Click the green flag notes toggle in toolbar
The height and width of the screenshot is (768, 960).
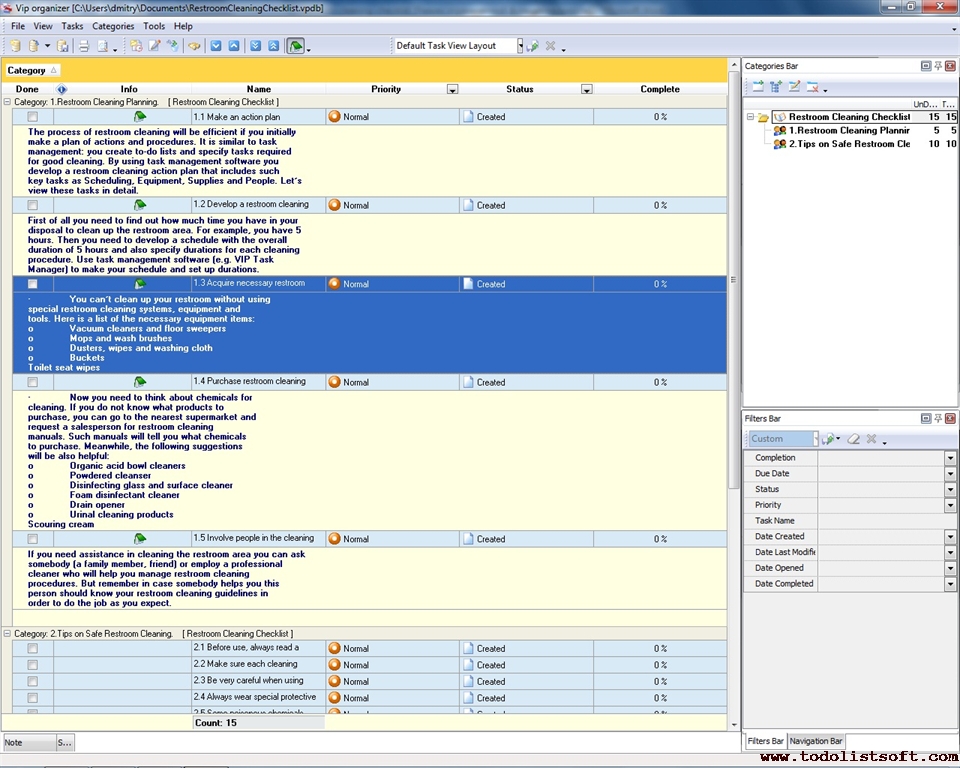(296, 46)
